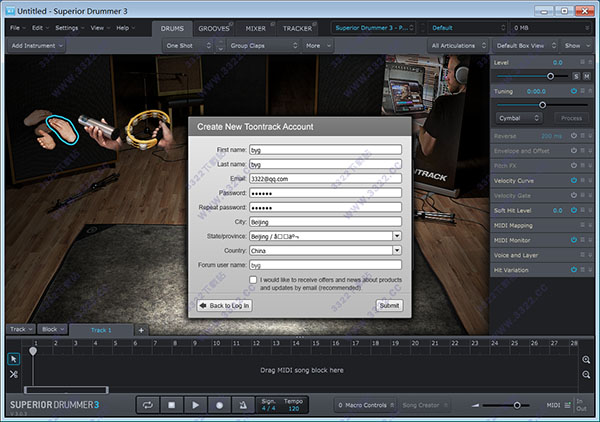600x422 pixels.
Task: Expand the All Articulations dropdown
Action: 459,45
